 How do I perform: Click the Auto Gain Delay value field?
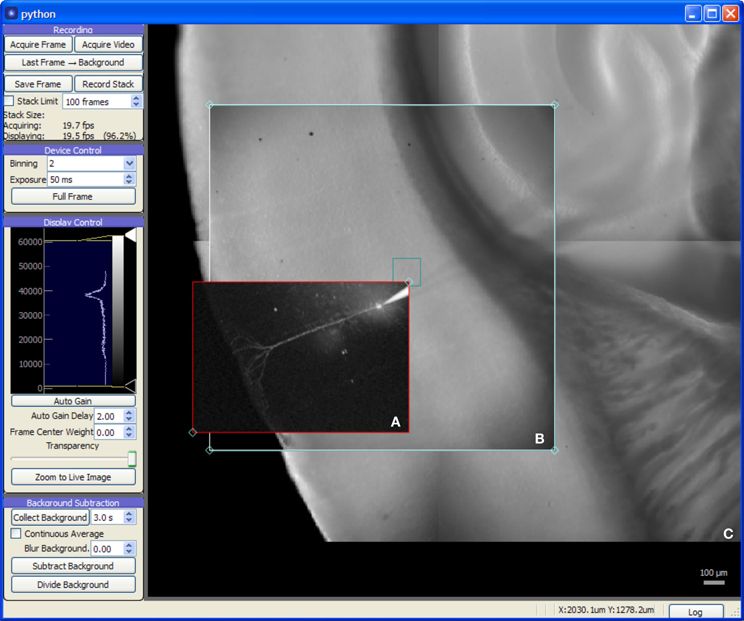[x=109, y=416]
